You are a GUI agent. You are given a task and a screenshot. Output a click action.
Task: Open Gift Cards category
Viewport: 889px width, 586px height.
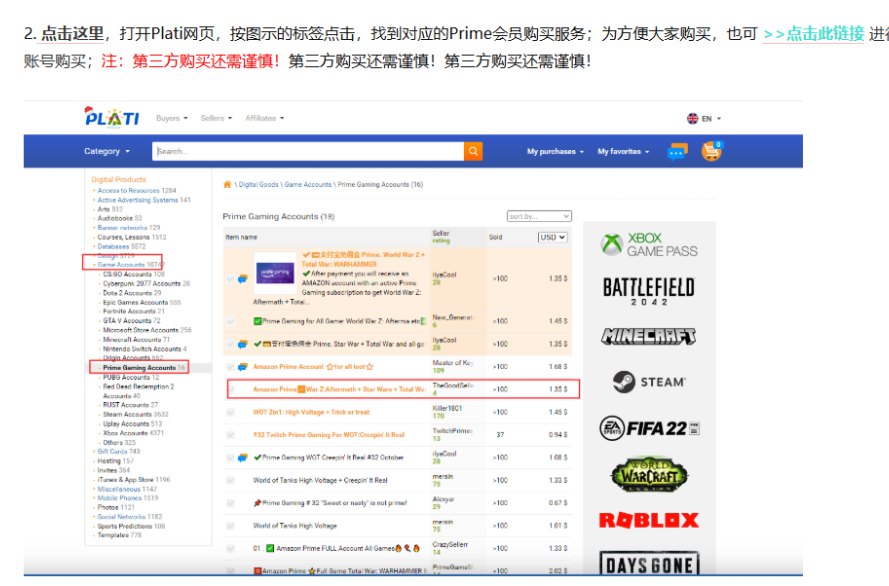tap(112, 452)
